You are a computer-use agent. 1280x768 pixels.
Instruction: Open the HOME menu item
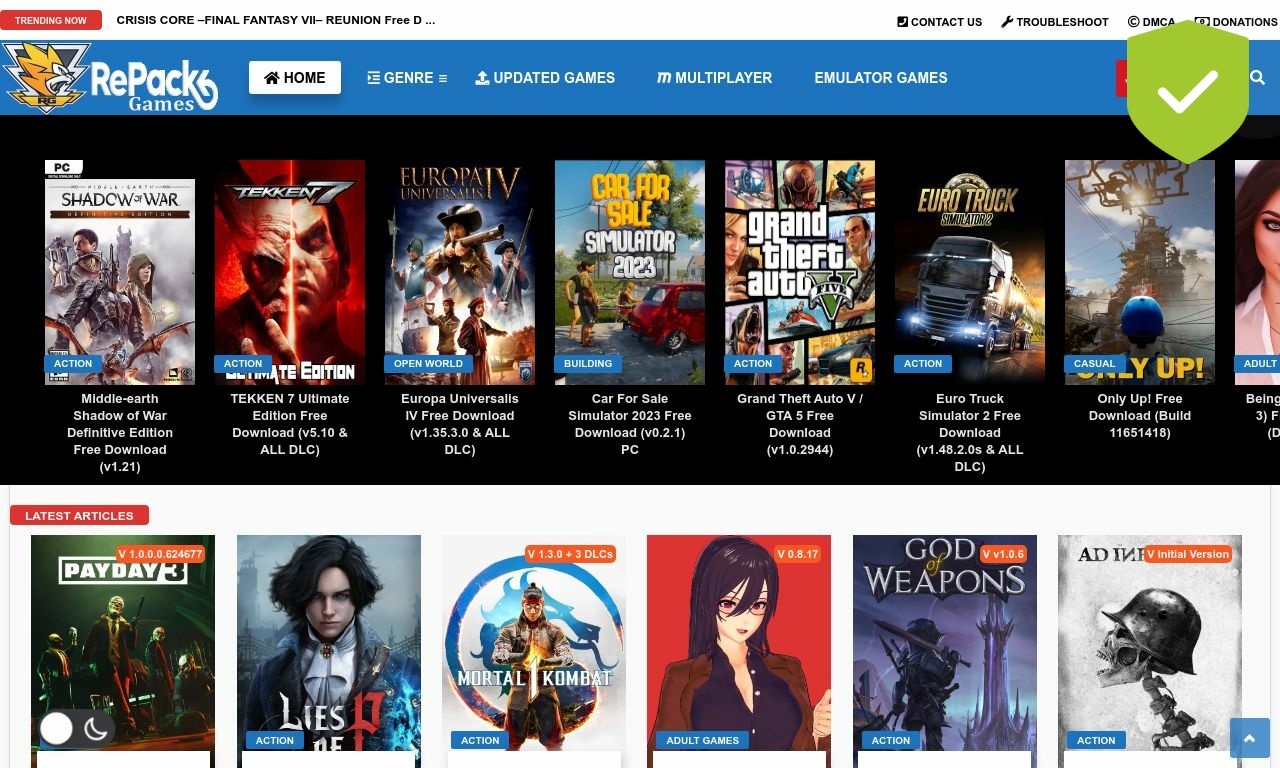(x=295, y=77)
